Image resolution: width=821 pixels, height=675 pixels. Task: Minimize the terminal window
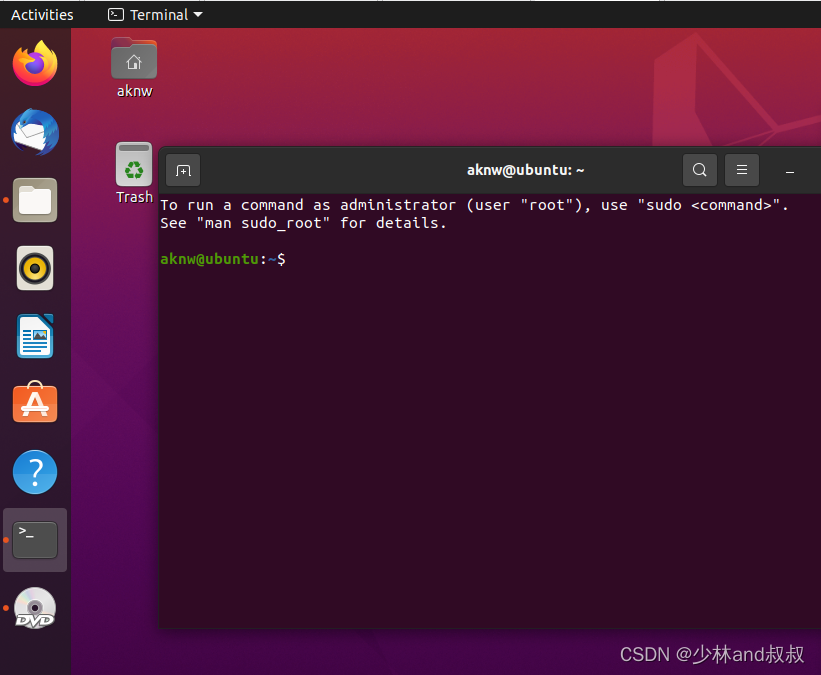point(790,171)
